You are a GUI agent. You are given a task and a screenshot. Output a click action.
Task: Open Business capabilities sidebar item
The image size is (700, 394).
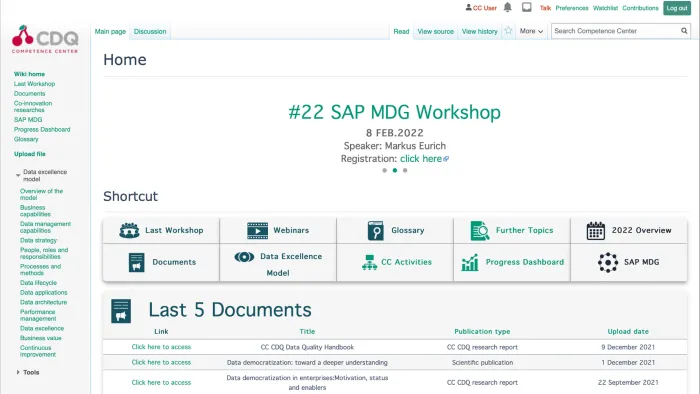coord(35,211)
